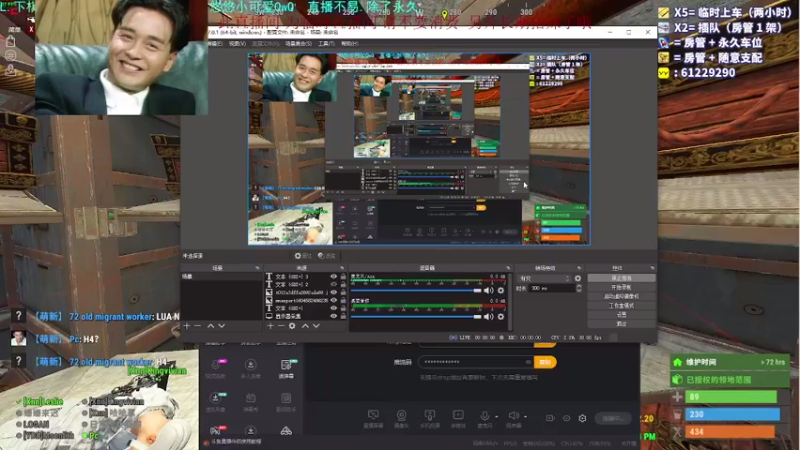800x450 pixels.
Task: Toggle visibility of the third image source
Action: [x=334, y=292]
